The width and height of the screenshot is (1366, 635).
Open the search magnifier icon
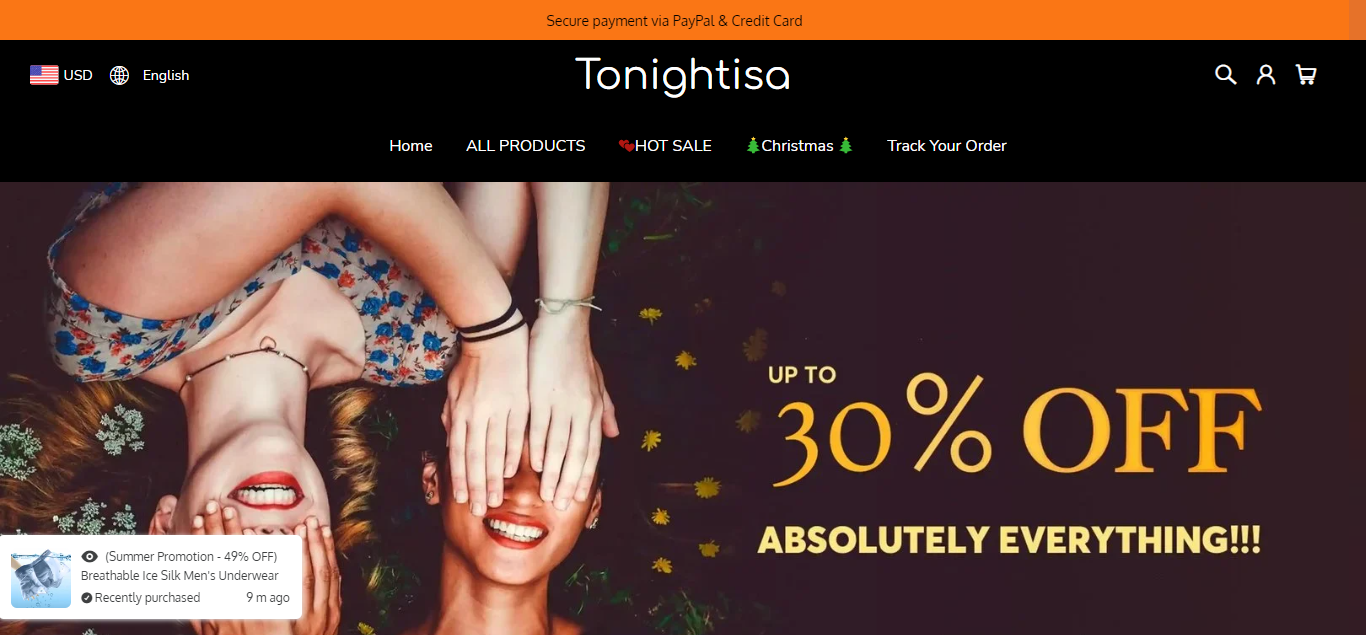click(x=1225, y=75)
